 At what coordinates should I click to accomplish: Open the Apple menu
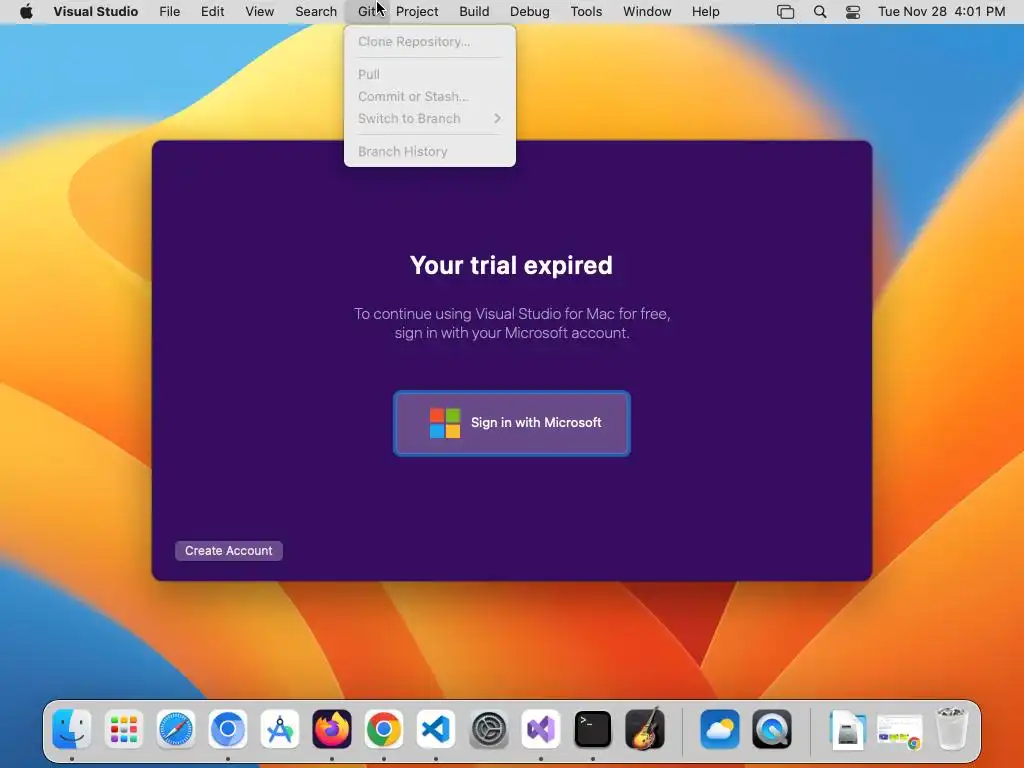click(x=26, y=11)
